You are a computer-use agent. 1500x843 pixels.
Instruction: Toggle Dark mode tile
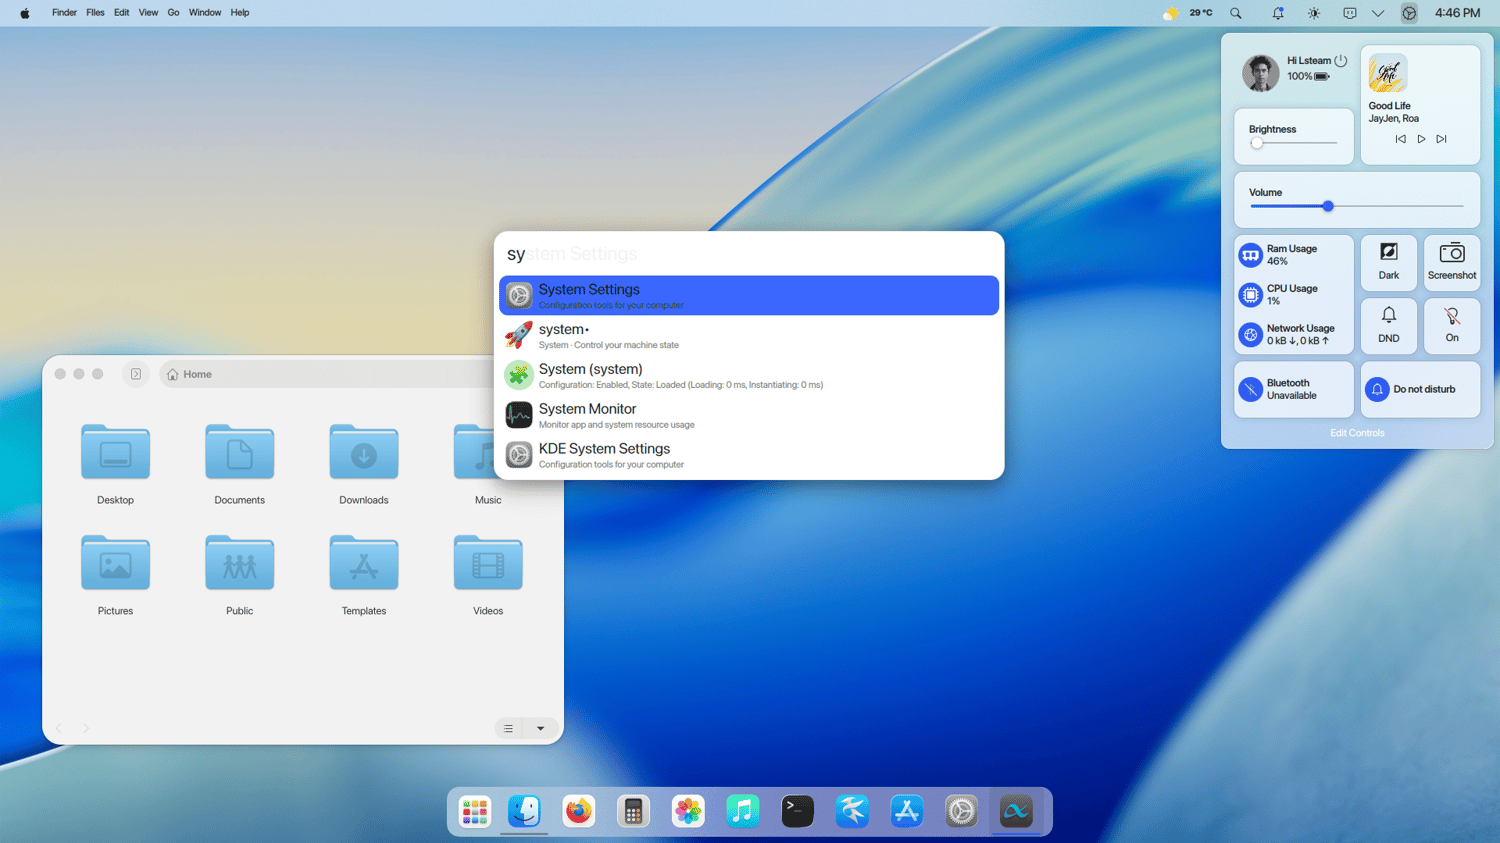point(1388,262)
